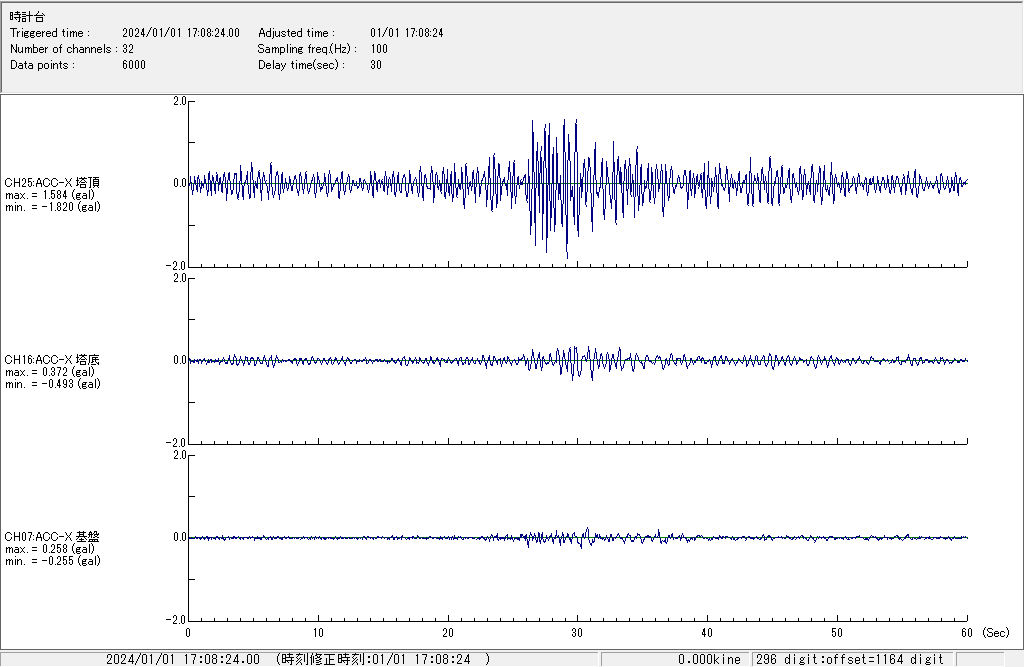Viewport: 1024px width, 667px height.
Task: Click the 30-second tick on the time axis
Action: tap(577, 633)
